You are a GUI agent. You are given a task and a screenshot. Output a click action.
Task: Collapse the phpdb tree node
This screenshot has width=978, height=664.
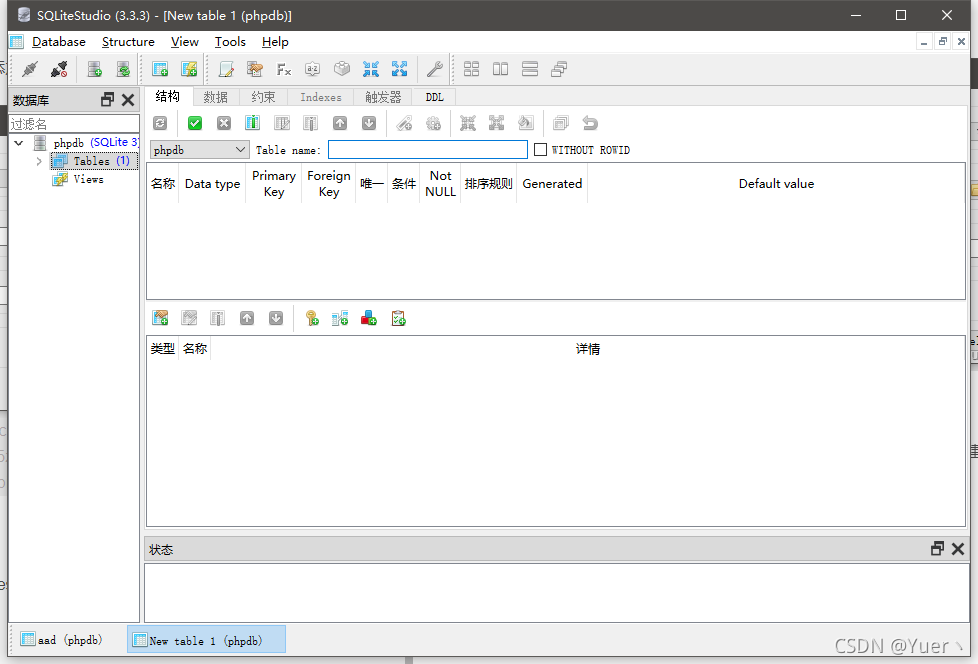click(18, 142)
